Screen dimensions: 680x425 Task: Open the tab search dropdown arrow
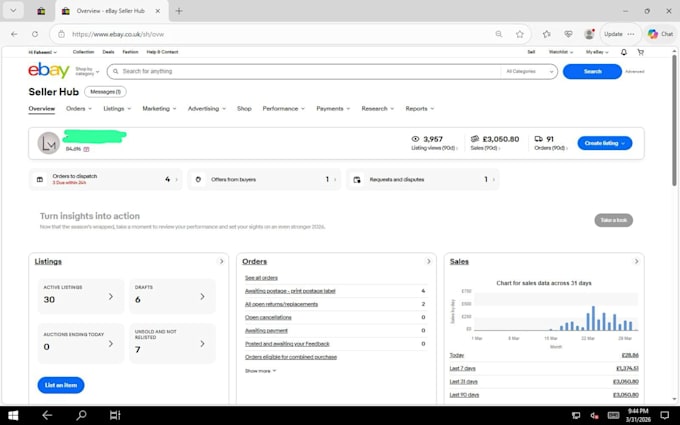tap(13, 11)
